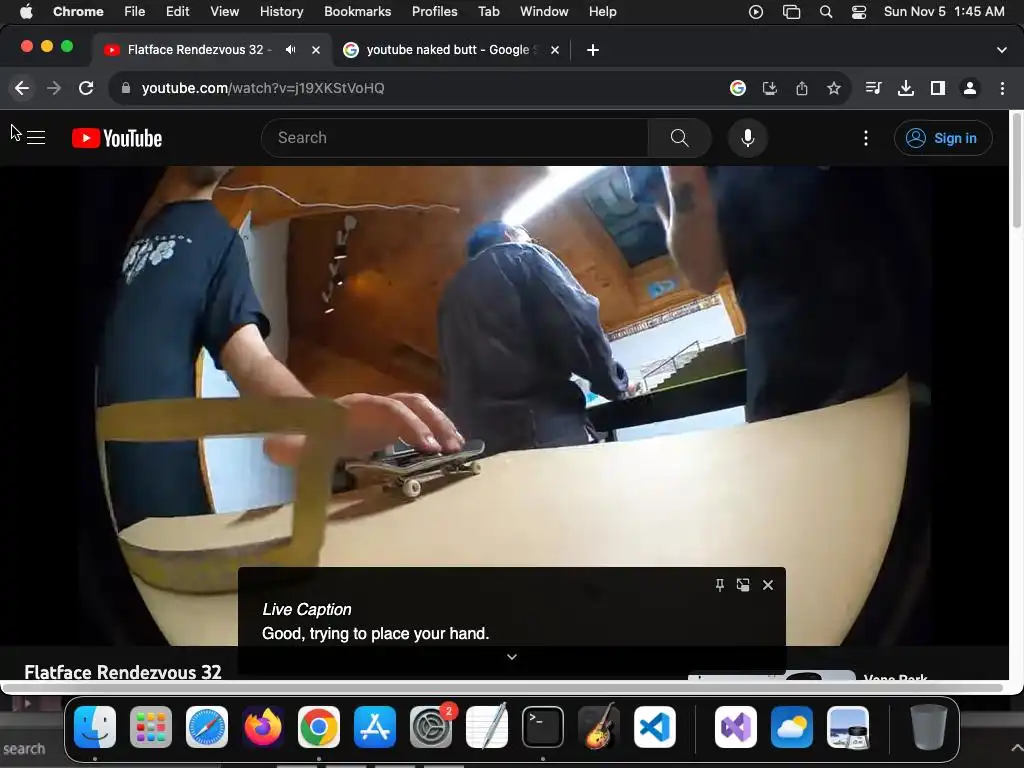Open the Apple menu
This screenshot has width=1024, height=768.
coord(26,11)
